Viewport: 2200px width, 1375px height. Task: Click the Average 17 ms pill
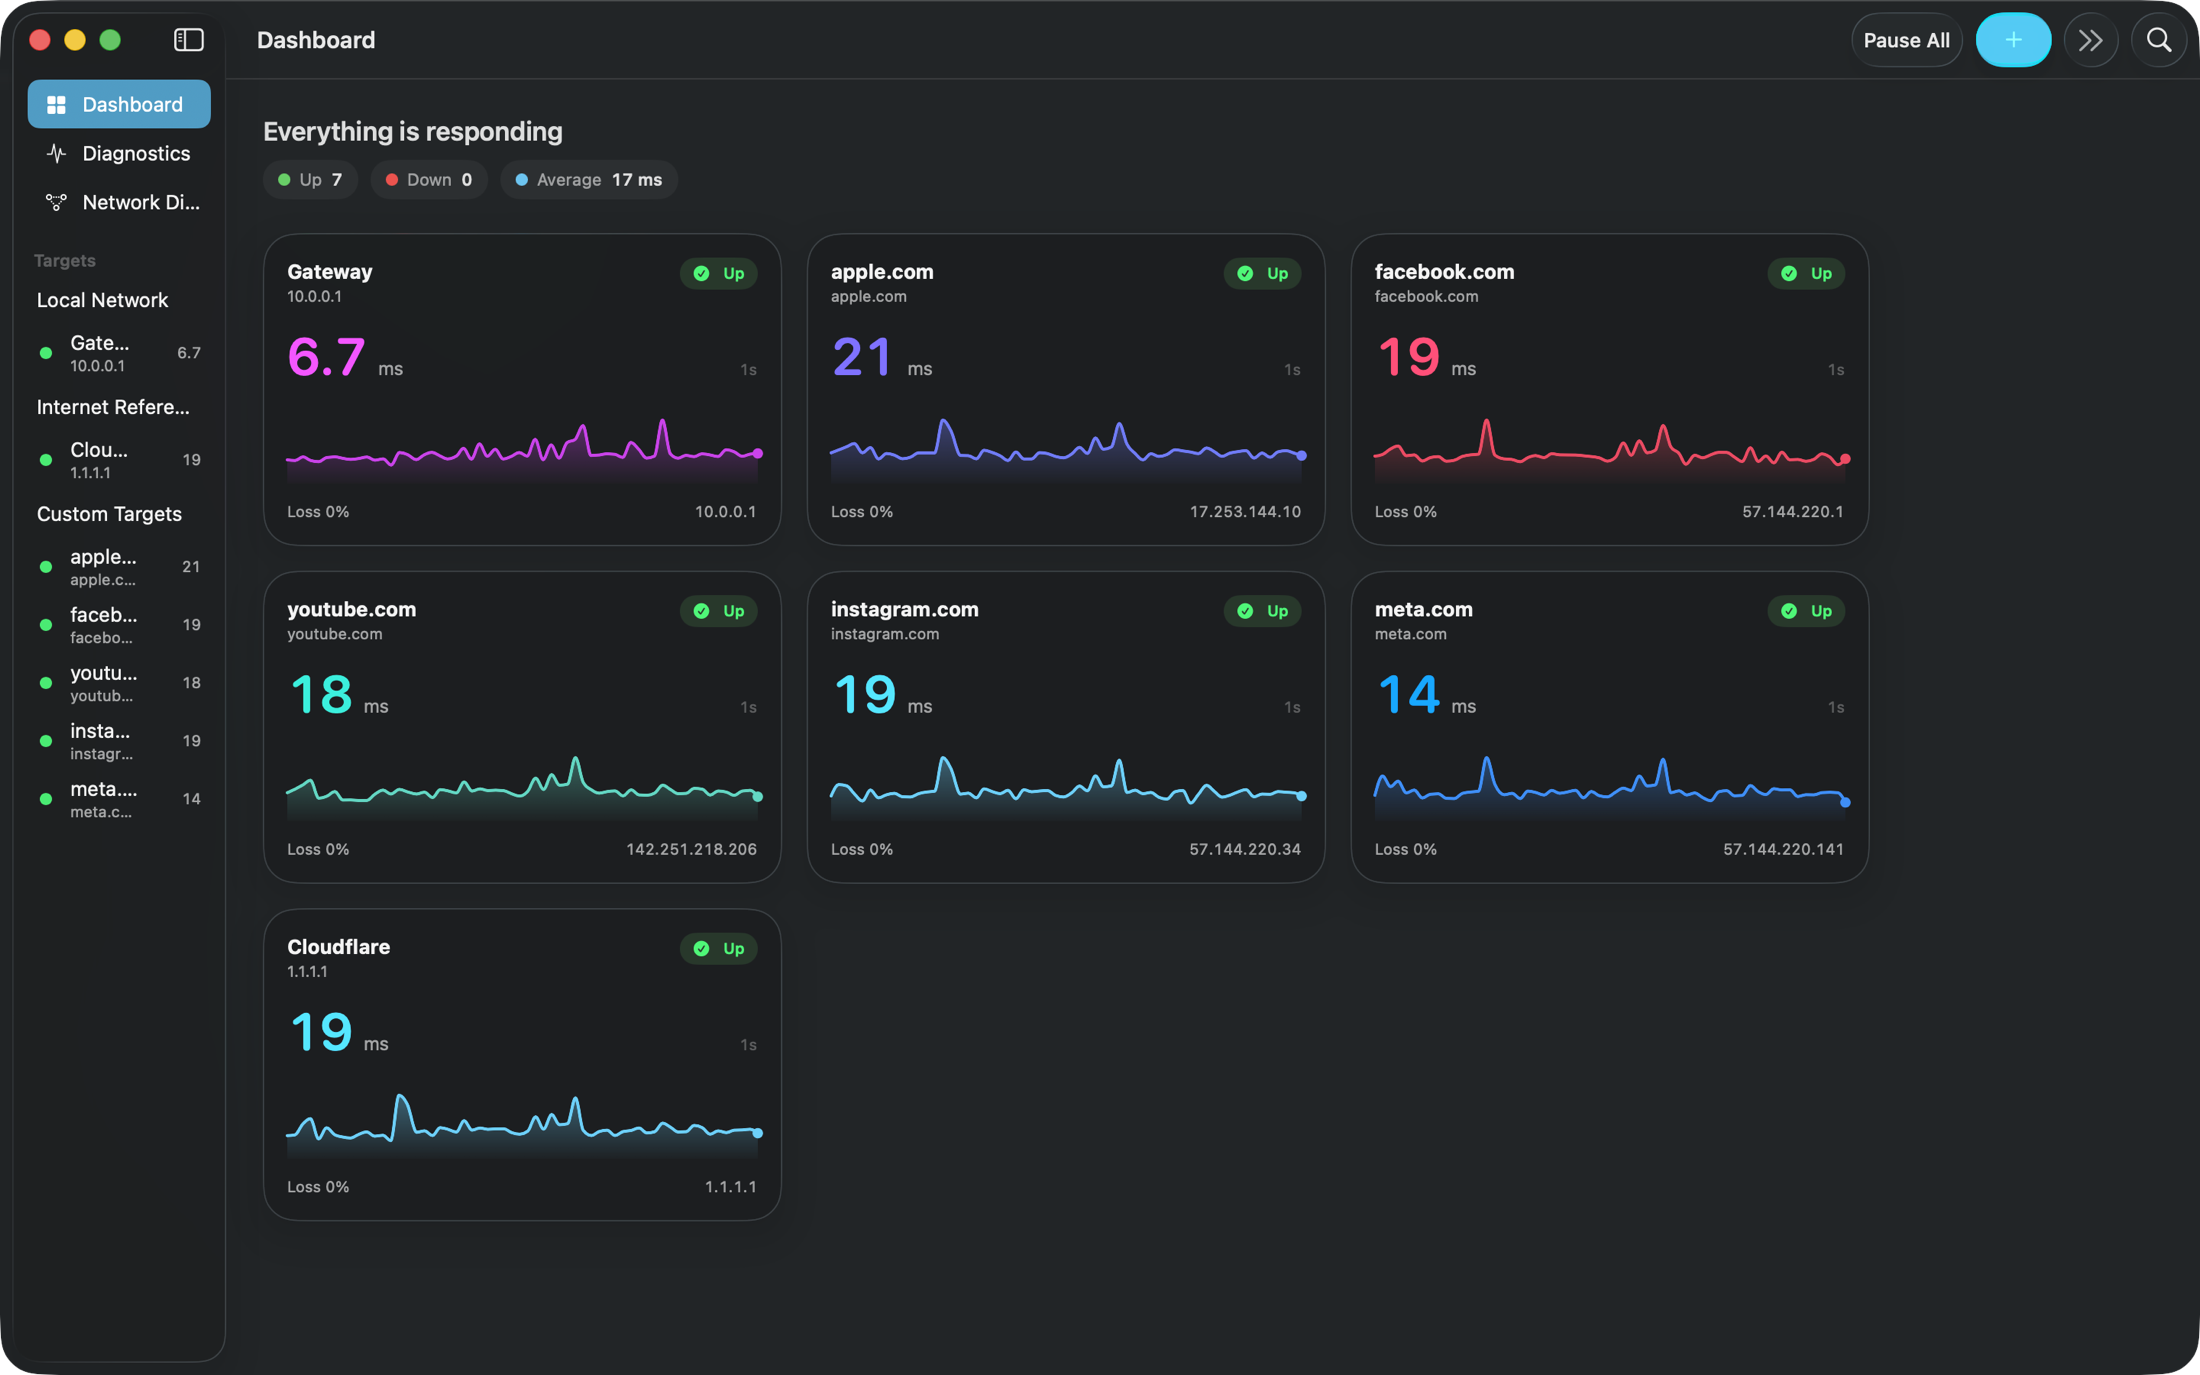[589, 180]
